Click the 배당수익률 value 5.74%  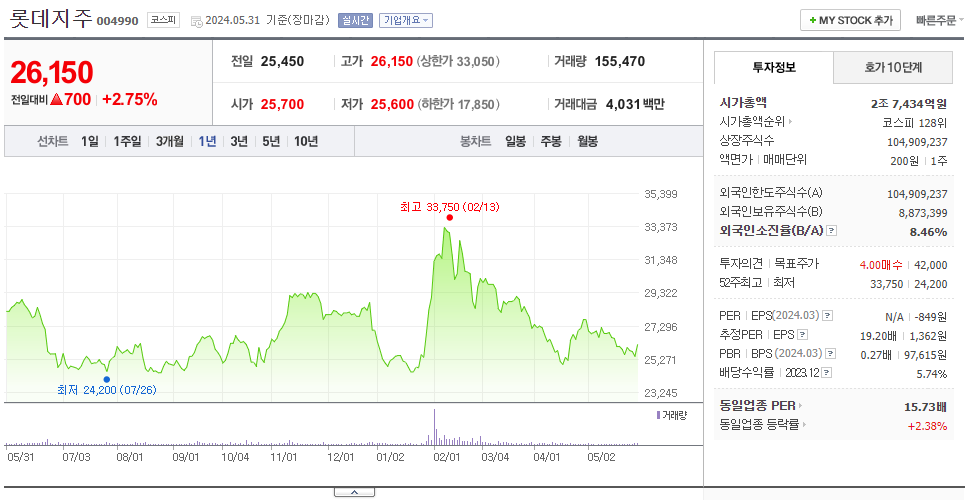point(932,373)
